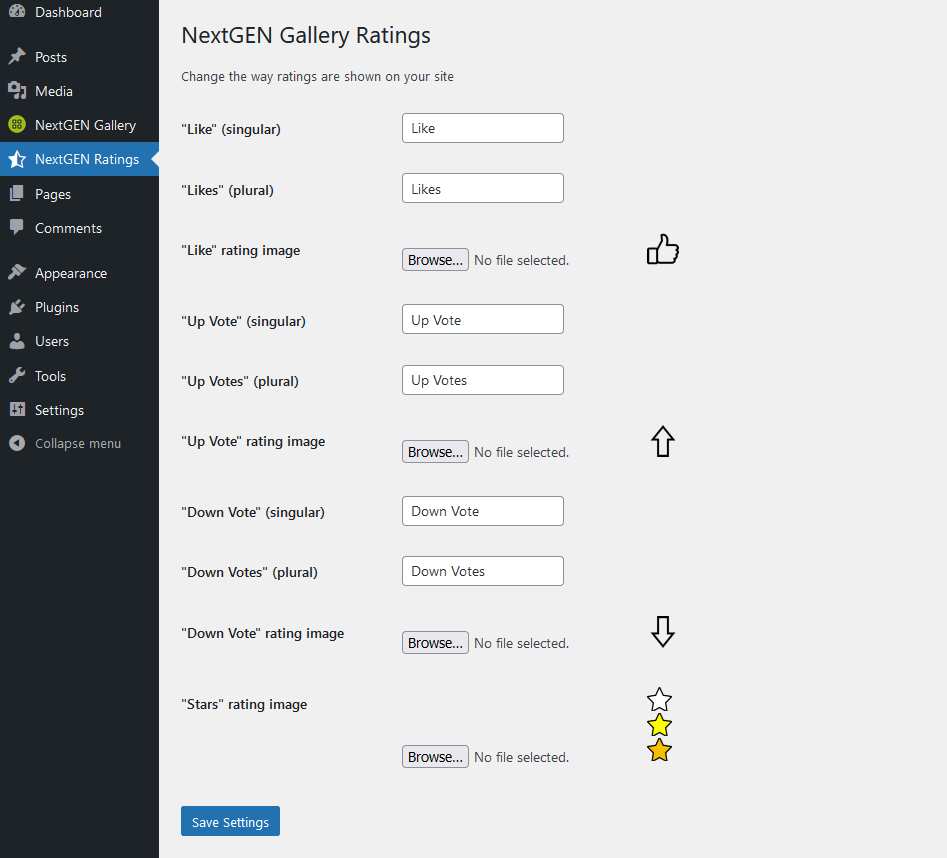This screenshot has width=947, height=858.
Task: Open the Posts menu
Action: tap(51, 57)
